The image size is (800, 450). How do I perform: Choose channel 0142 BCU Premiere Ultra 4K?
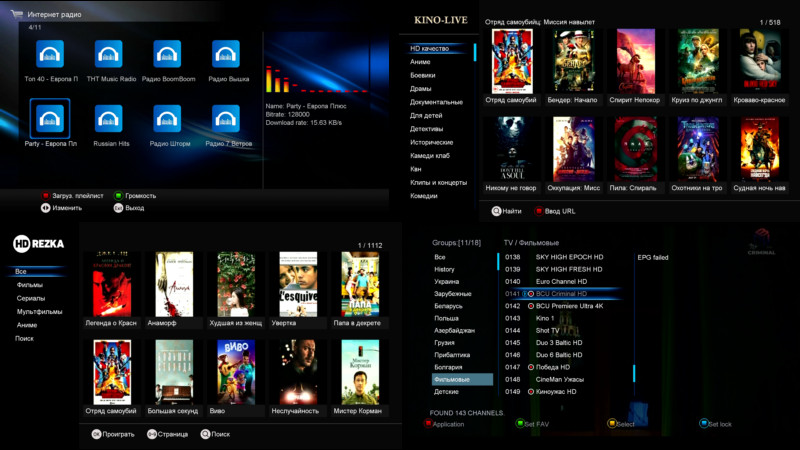click(559, 306)
